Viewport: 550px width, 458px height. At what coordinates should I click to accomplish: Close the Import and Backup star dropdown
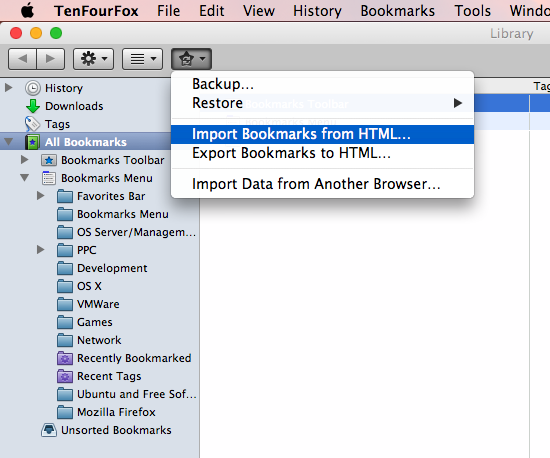(x=192, y=59)
